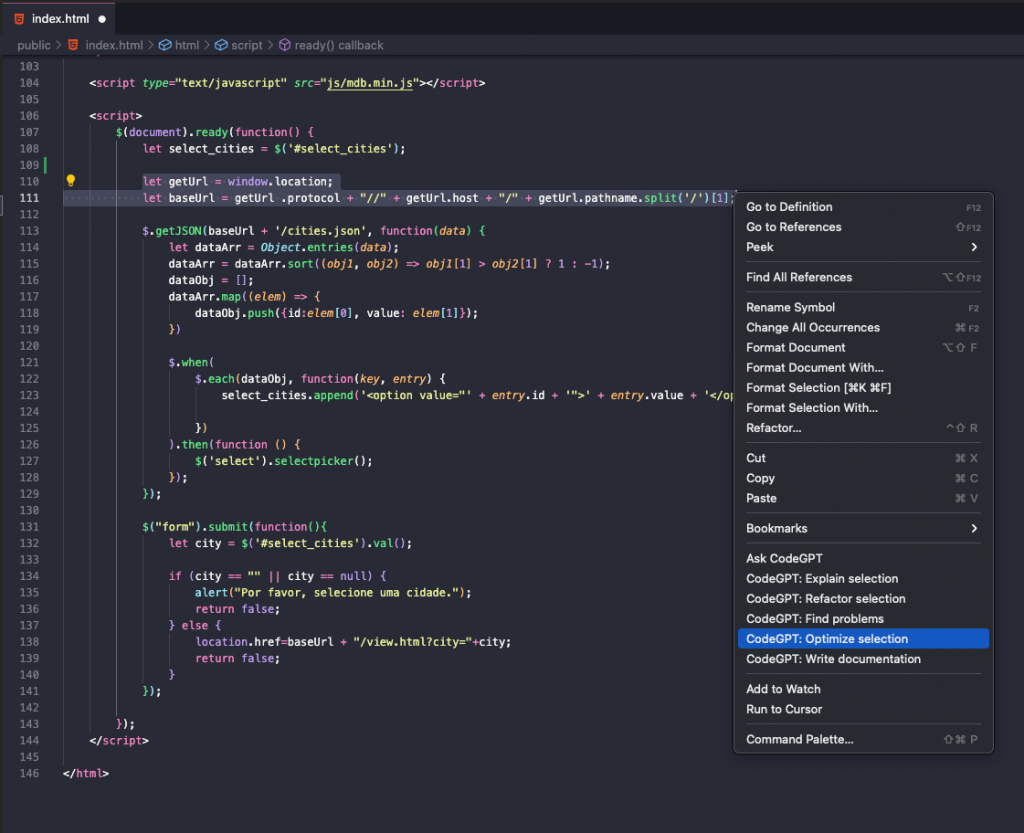Choose Format Selection With...
The image size is (1024, 833).
pyautogui.click(x=863, y=408)
